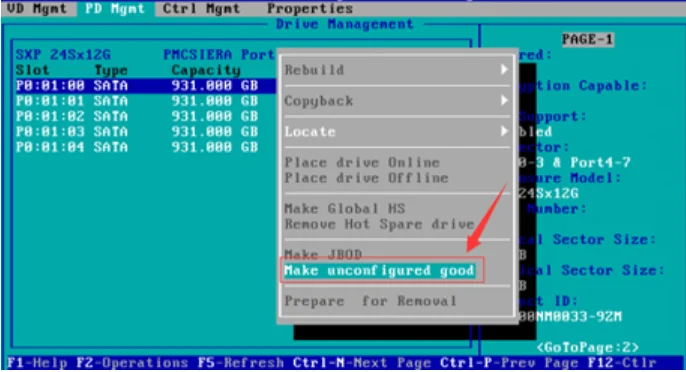Choose Make unconfigured good option

click(x=379, y=270)
